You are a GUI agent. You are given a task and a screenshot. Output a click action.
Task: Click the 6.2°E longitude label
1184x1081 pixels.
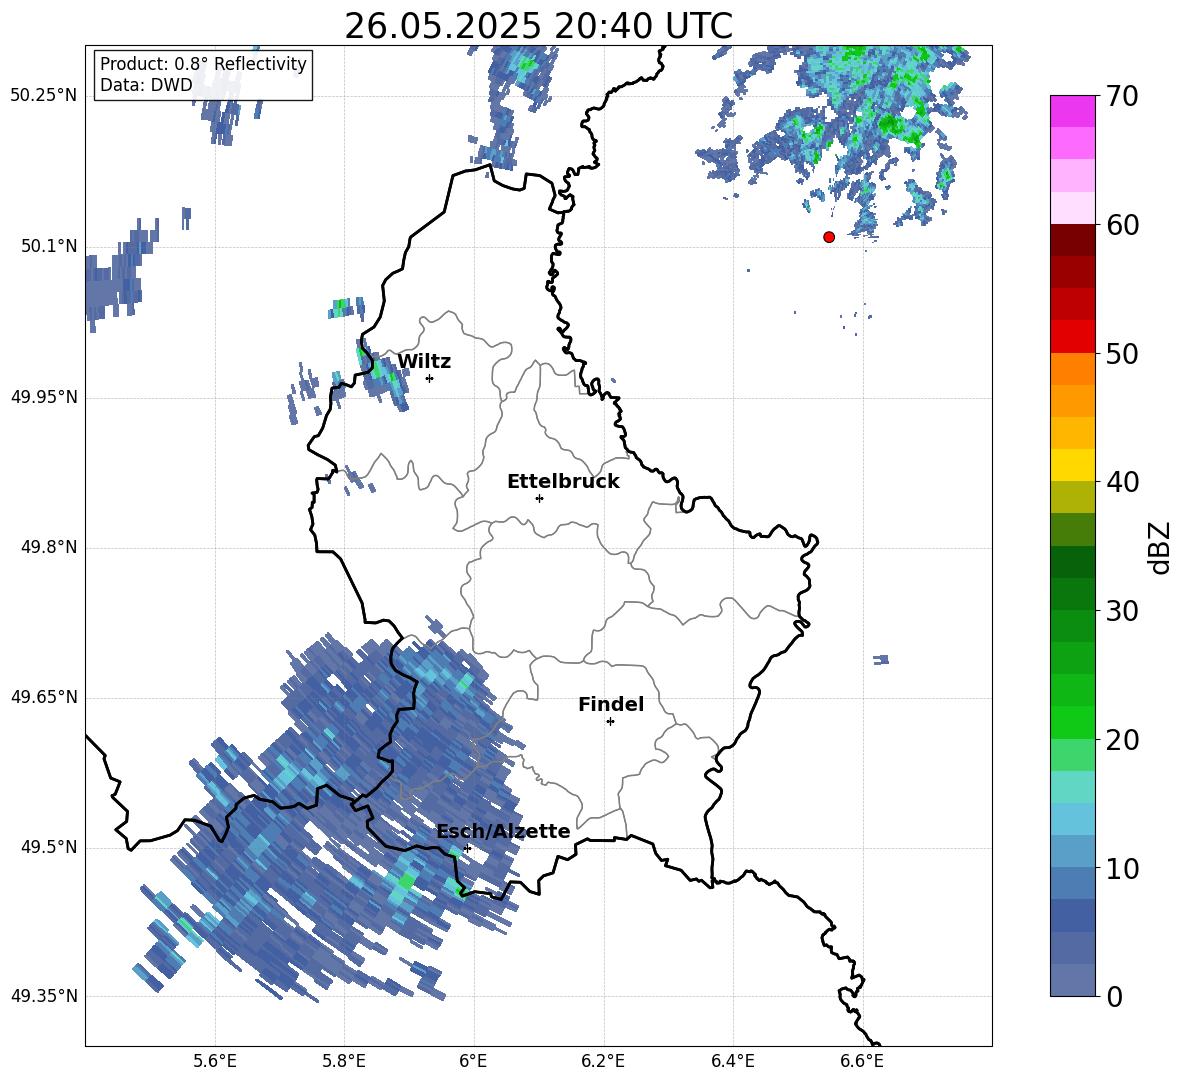(x=603, y=1061)
